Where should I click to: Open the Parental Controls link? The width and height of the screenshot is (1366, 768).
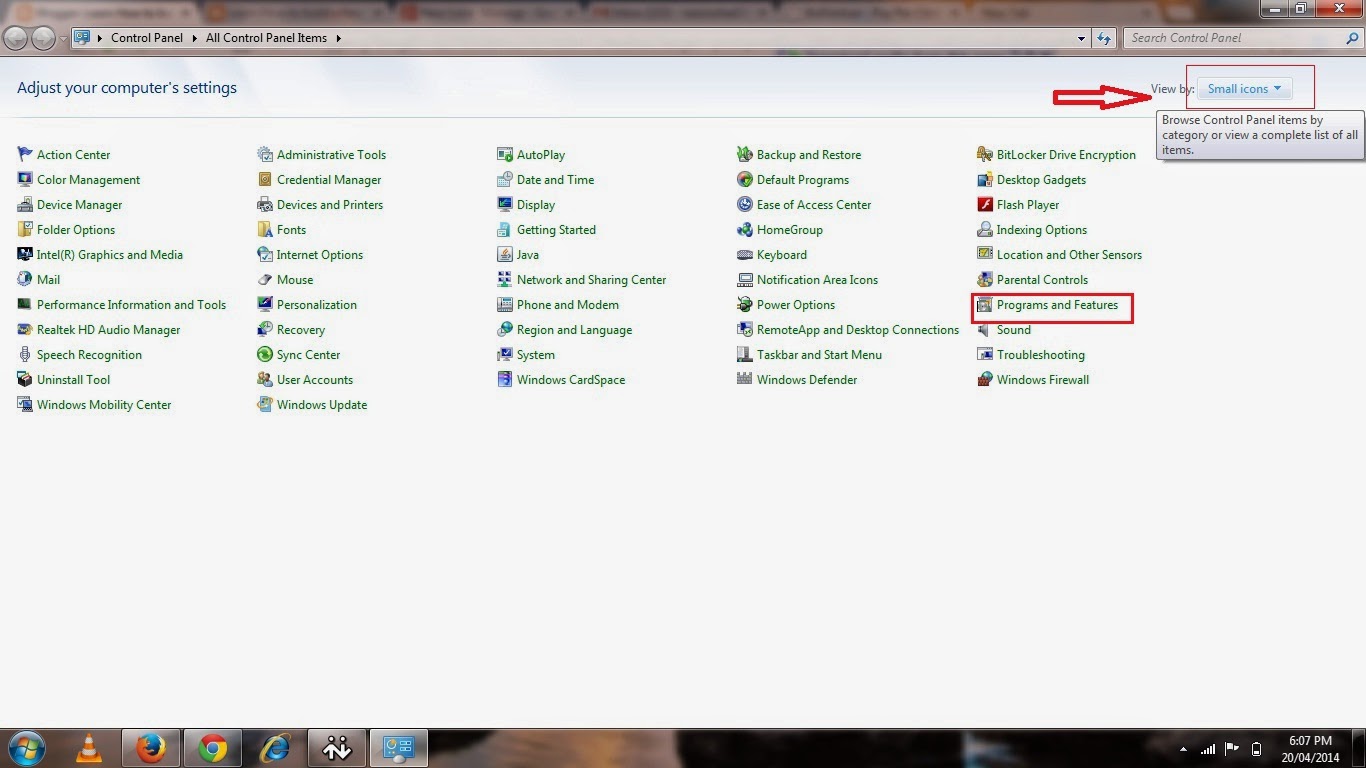coord(1042,279)
